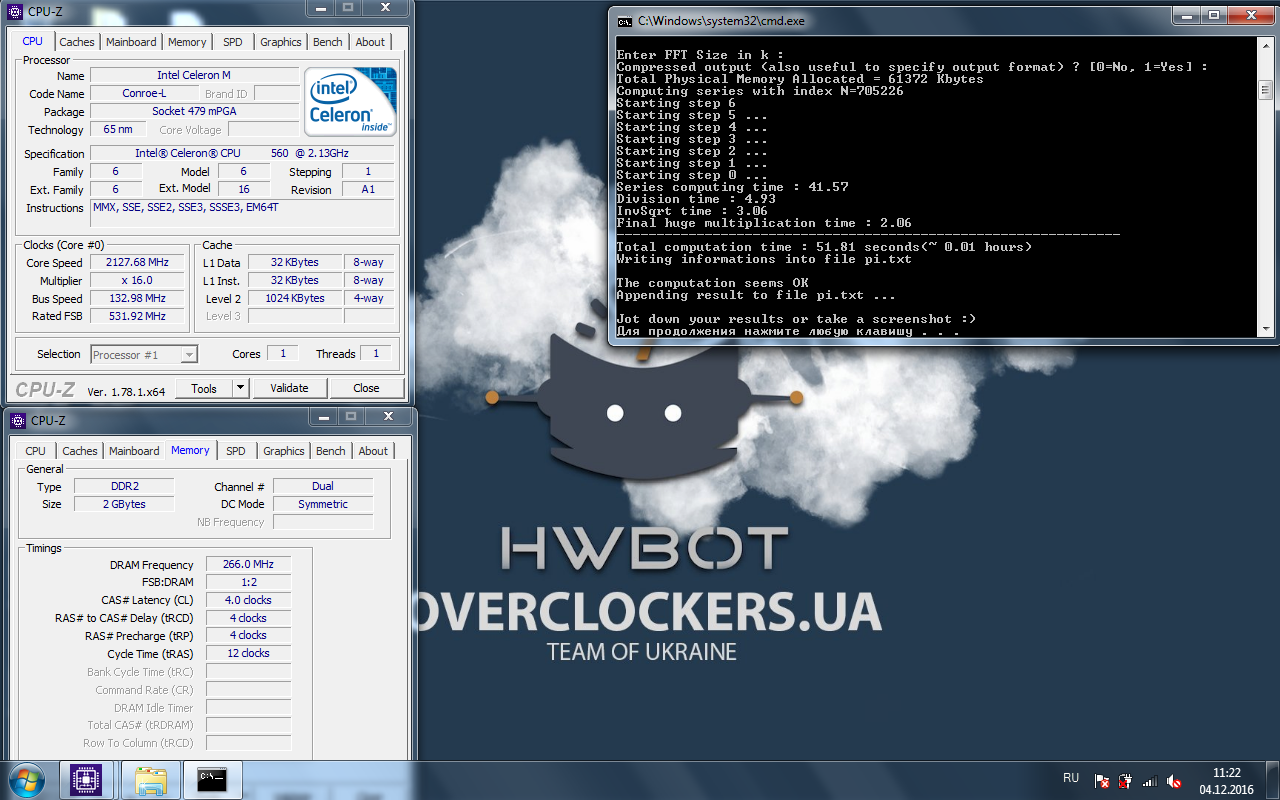Click the Tools button in CPU-Z
Screen dimensions: 1280x800
[x=204, y=388]
